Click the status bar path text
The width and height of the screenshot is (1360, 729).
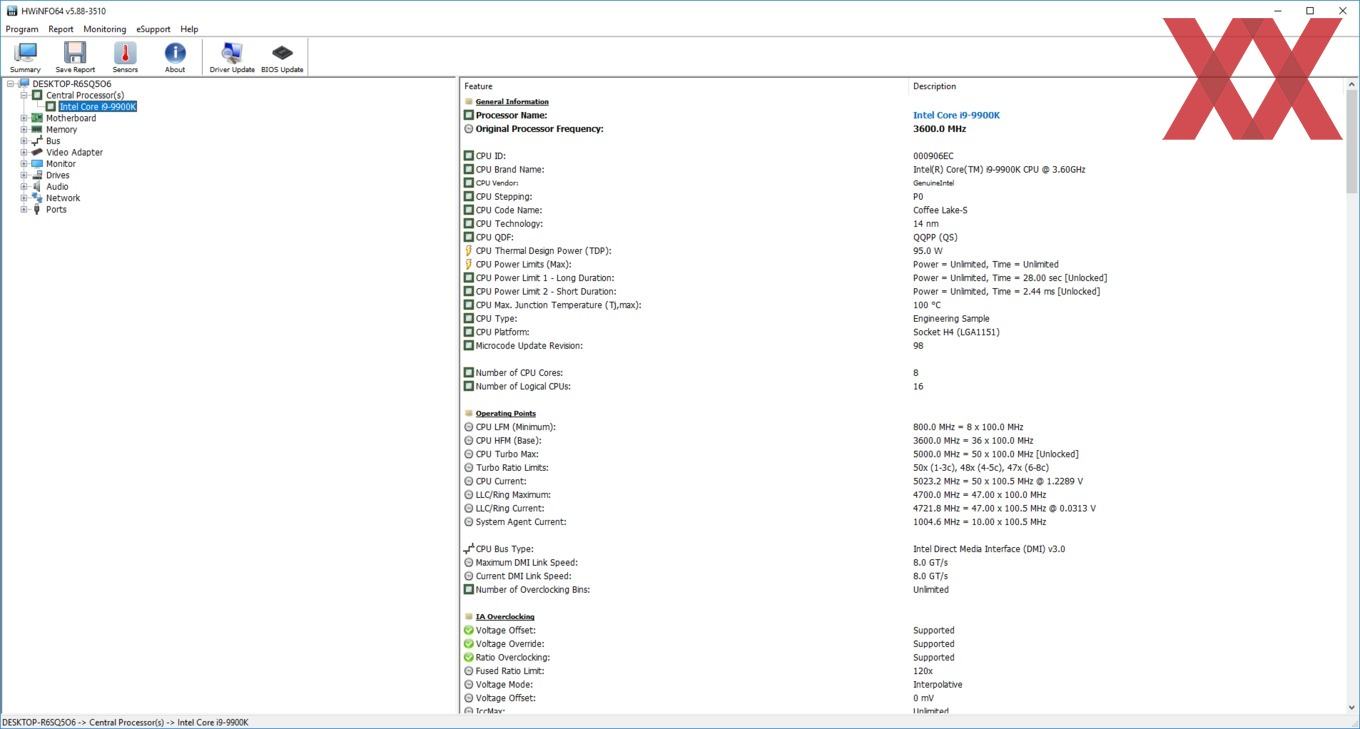(125, 722)
